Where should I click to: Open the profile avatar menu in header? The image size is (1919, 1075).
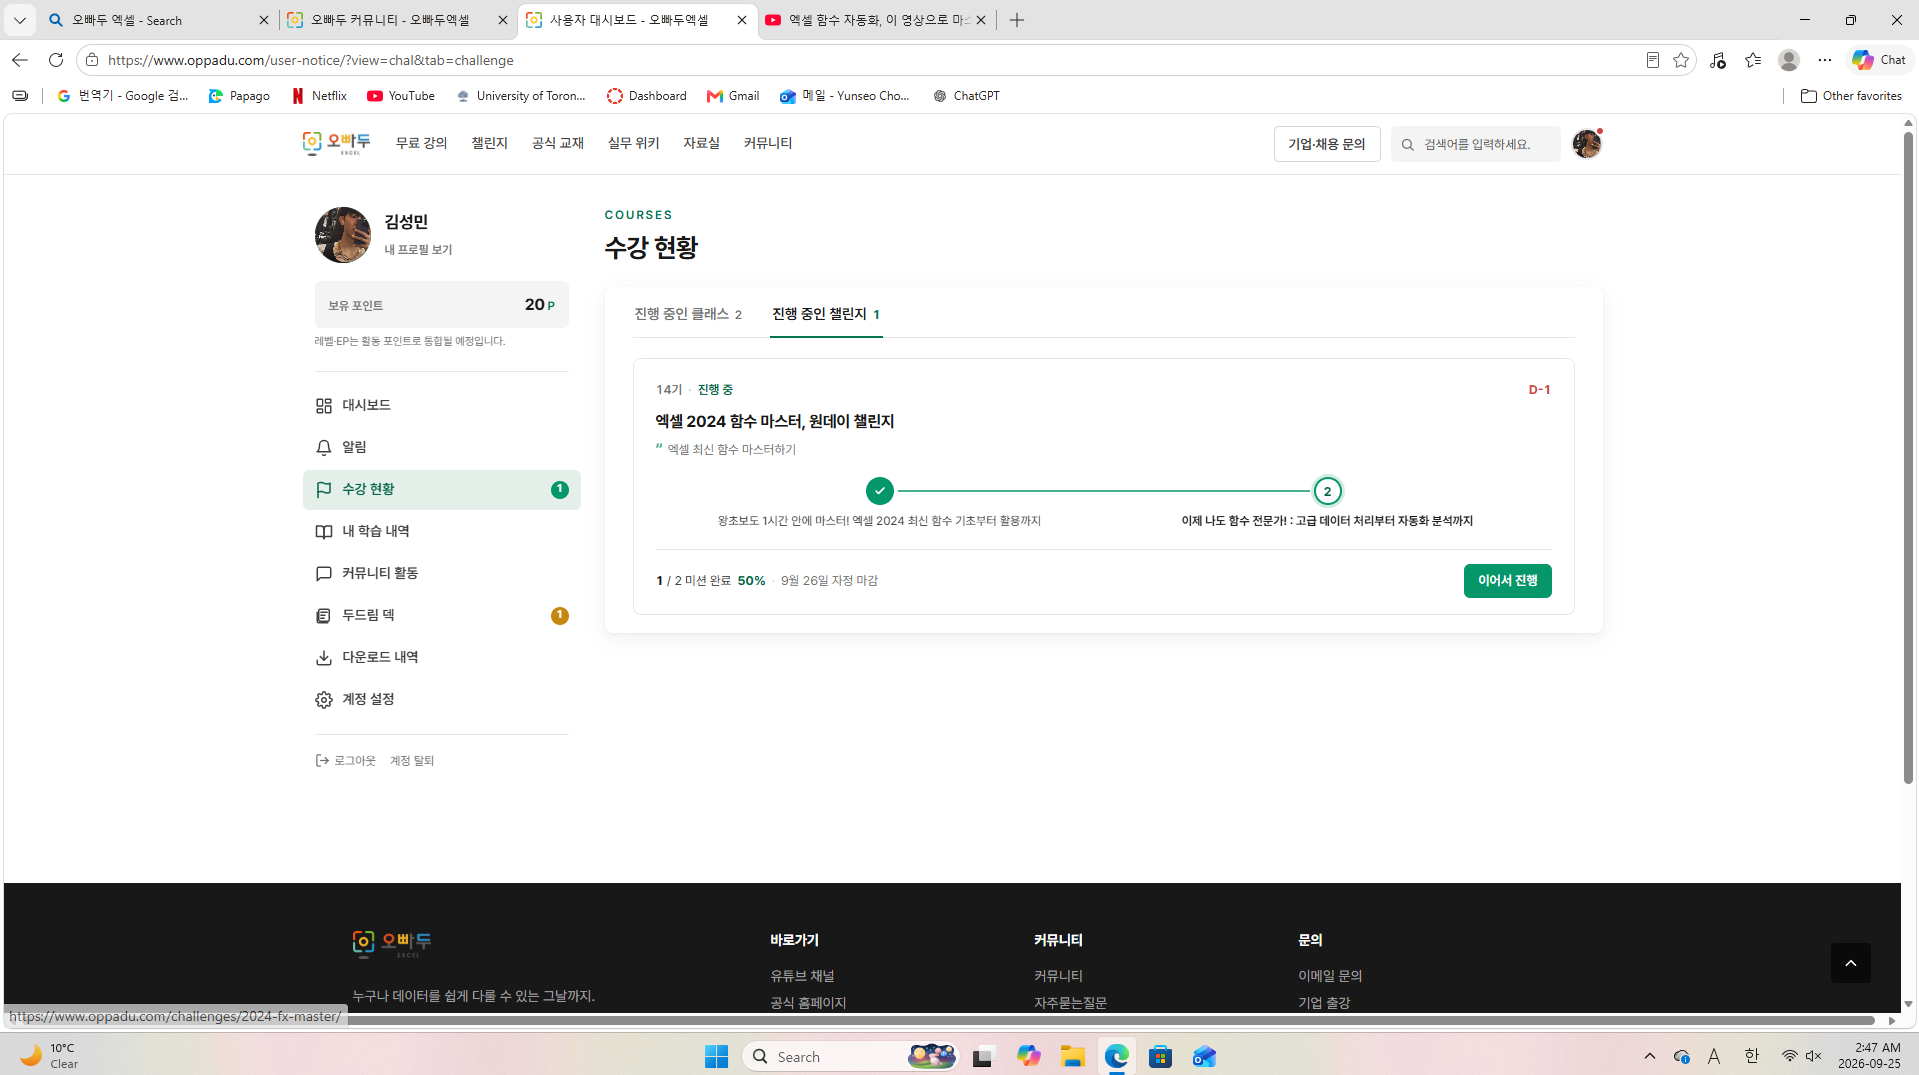click(1586, 144)
